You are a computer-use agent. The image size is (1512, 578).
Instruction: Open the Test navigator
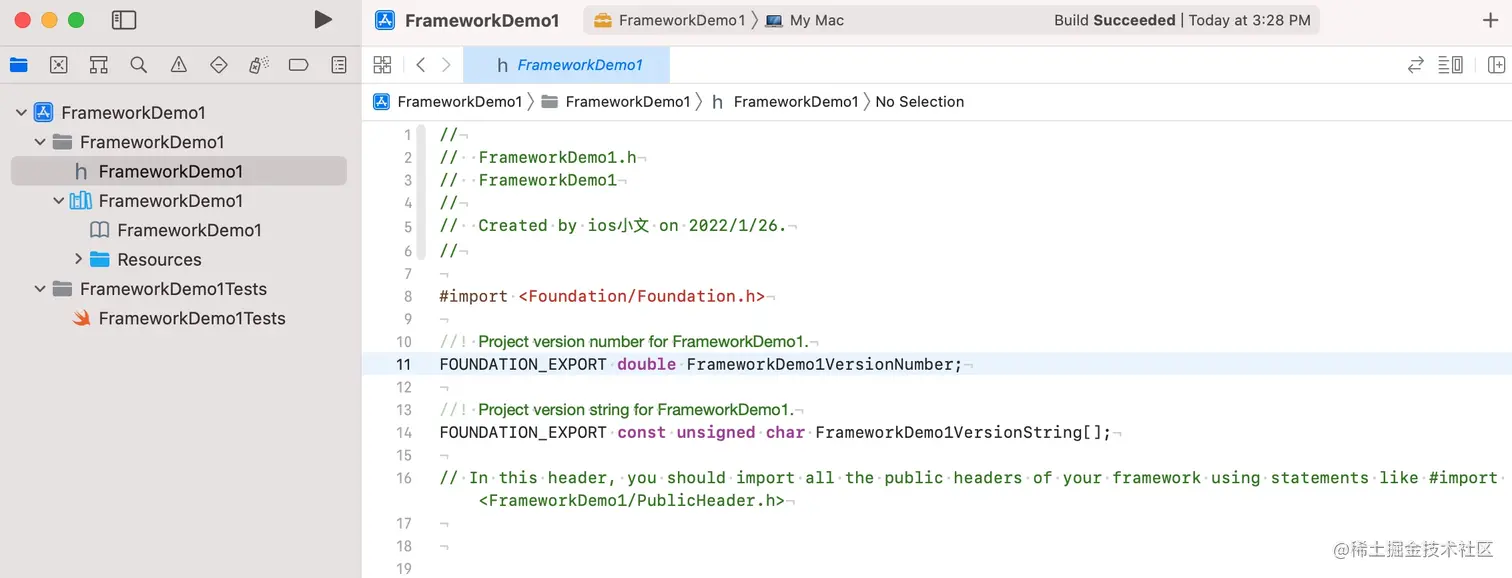click(x=218, y=64)
